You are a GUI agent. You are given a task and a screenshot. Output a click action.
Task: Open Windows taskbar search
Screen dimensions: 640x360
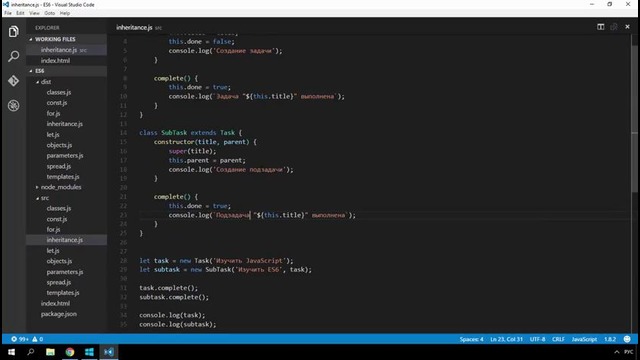[x=31, y=352]
